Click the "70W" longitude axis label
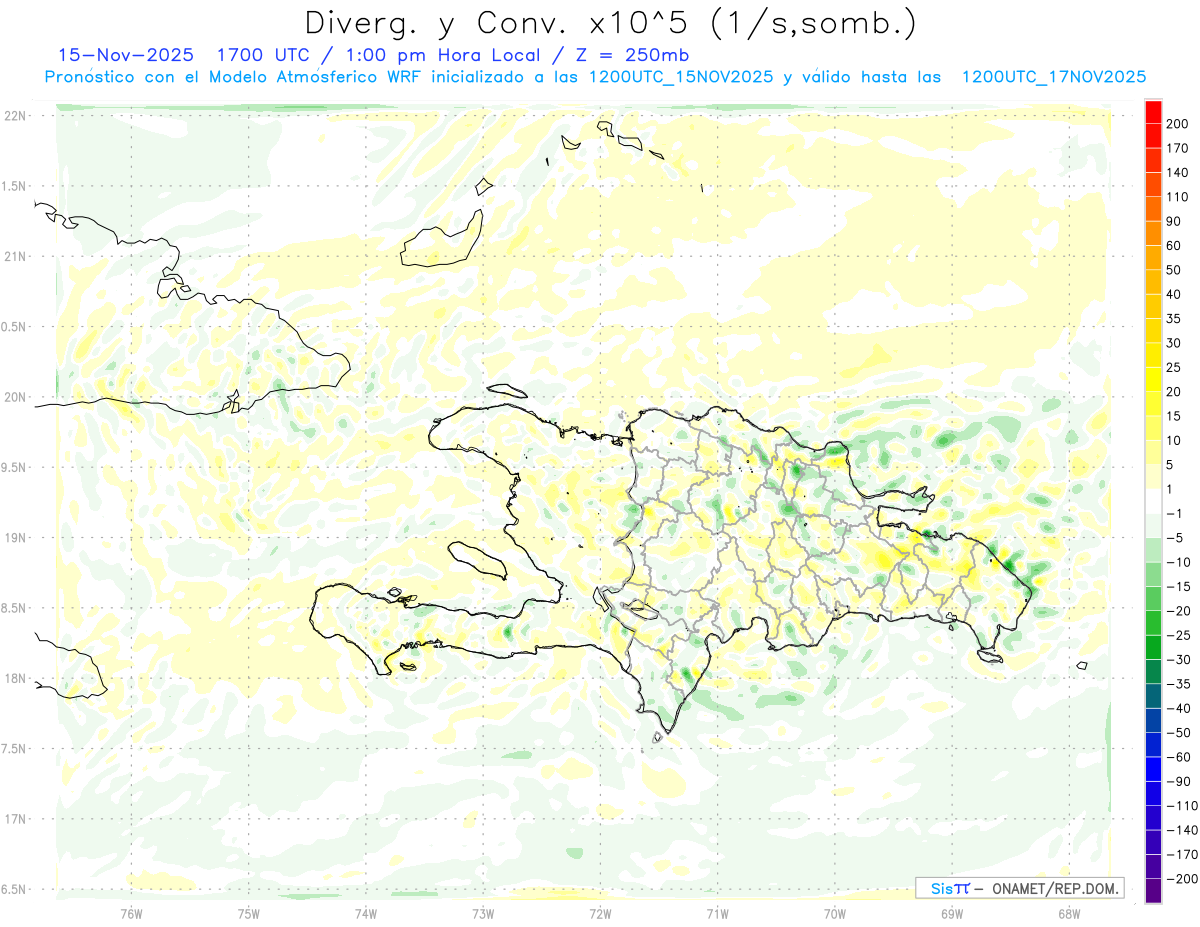 (x=835, y=913)
